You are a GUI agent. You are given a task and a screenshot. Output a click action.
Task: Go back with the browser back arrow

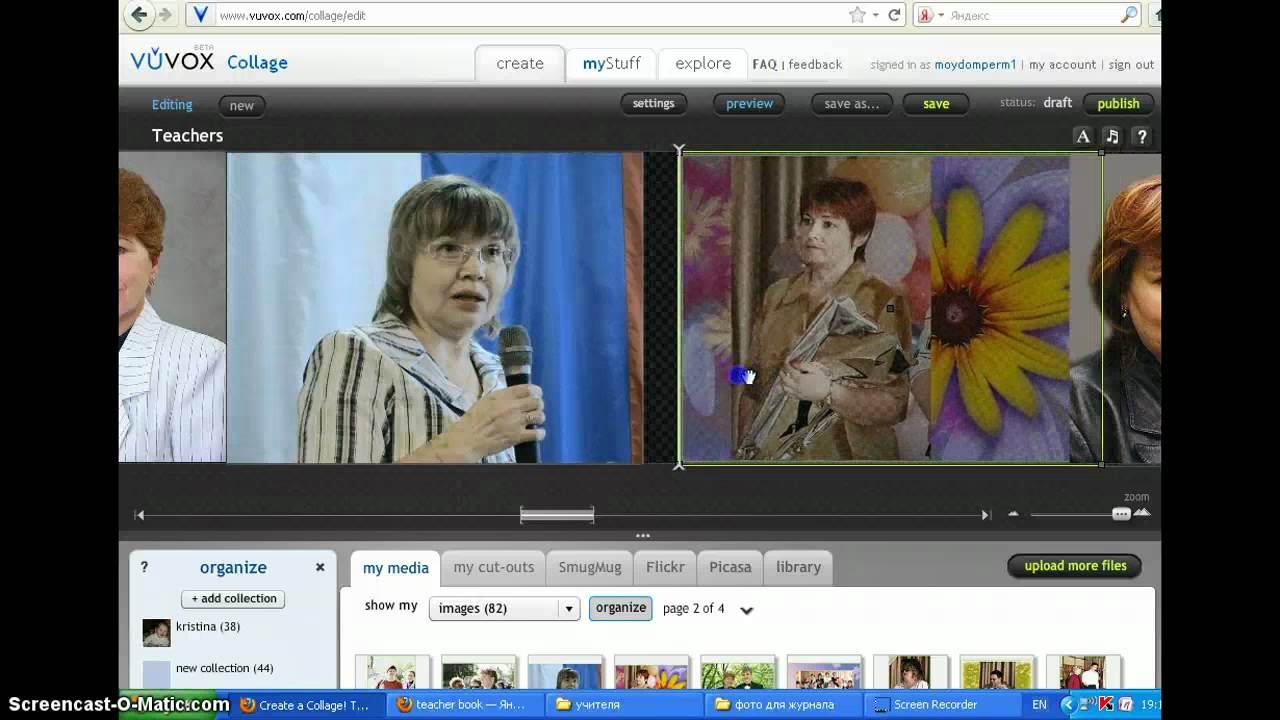click(139, 14)
